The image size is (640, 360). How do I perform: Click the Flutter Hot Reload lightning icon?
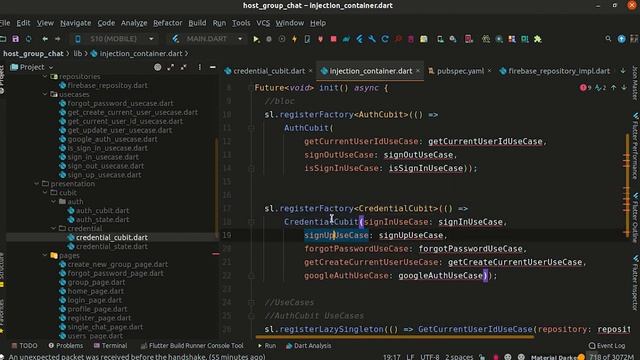[x=294, y=39]
